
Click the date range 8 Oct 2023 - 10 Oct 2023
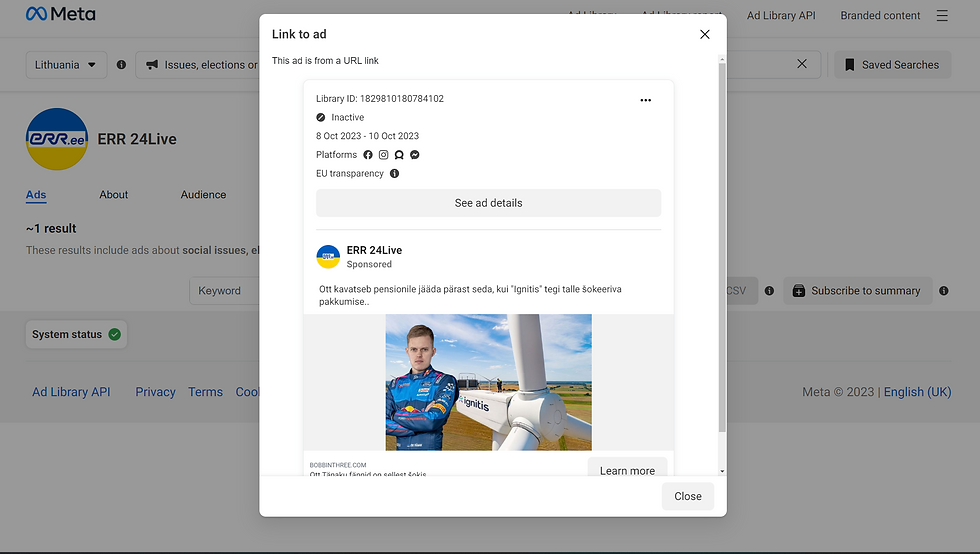coord(367,136)
